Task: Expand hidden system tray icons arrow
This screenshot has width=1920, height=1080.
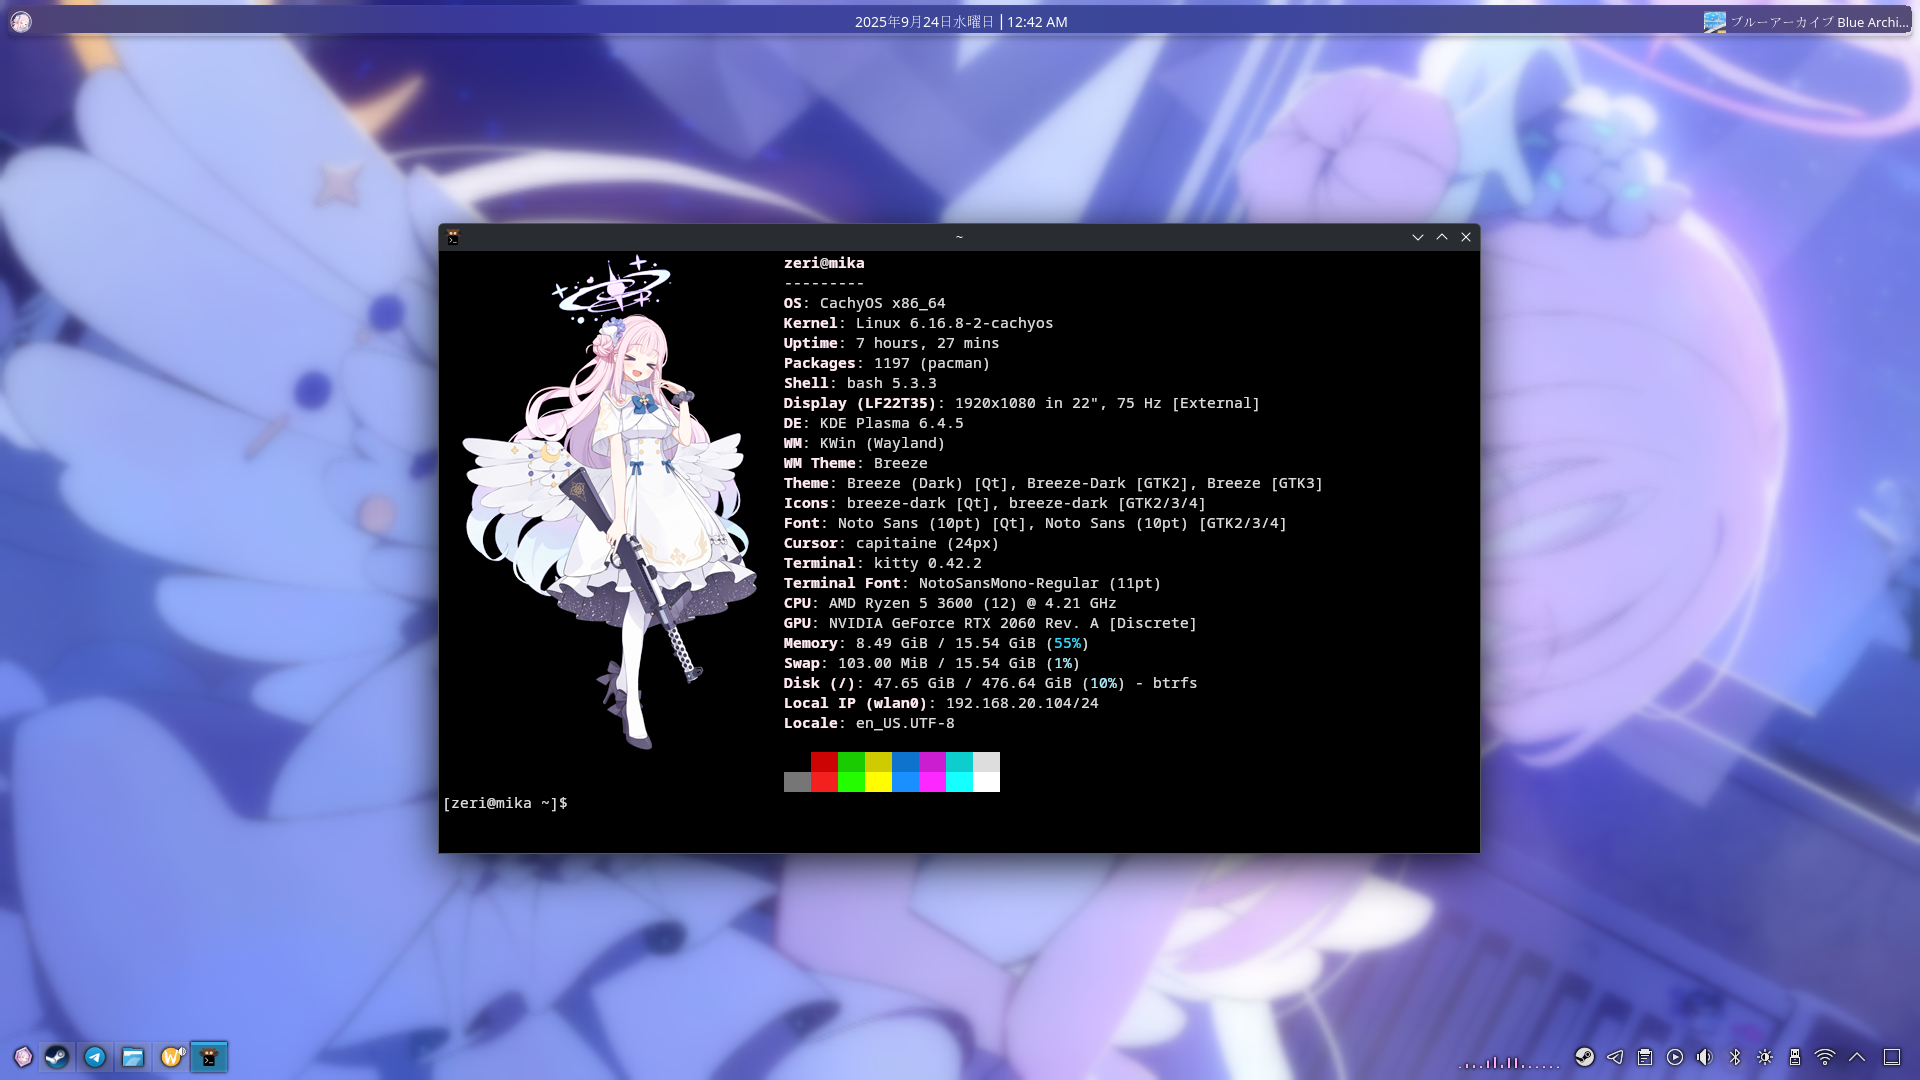Action: [x=1857, y=1057]
